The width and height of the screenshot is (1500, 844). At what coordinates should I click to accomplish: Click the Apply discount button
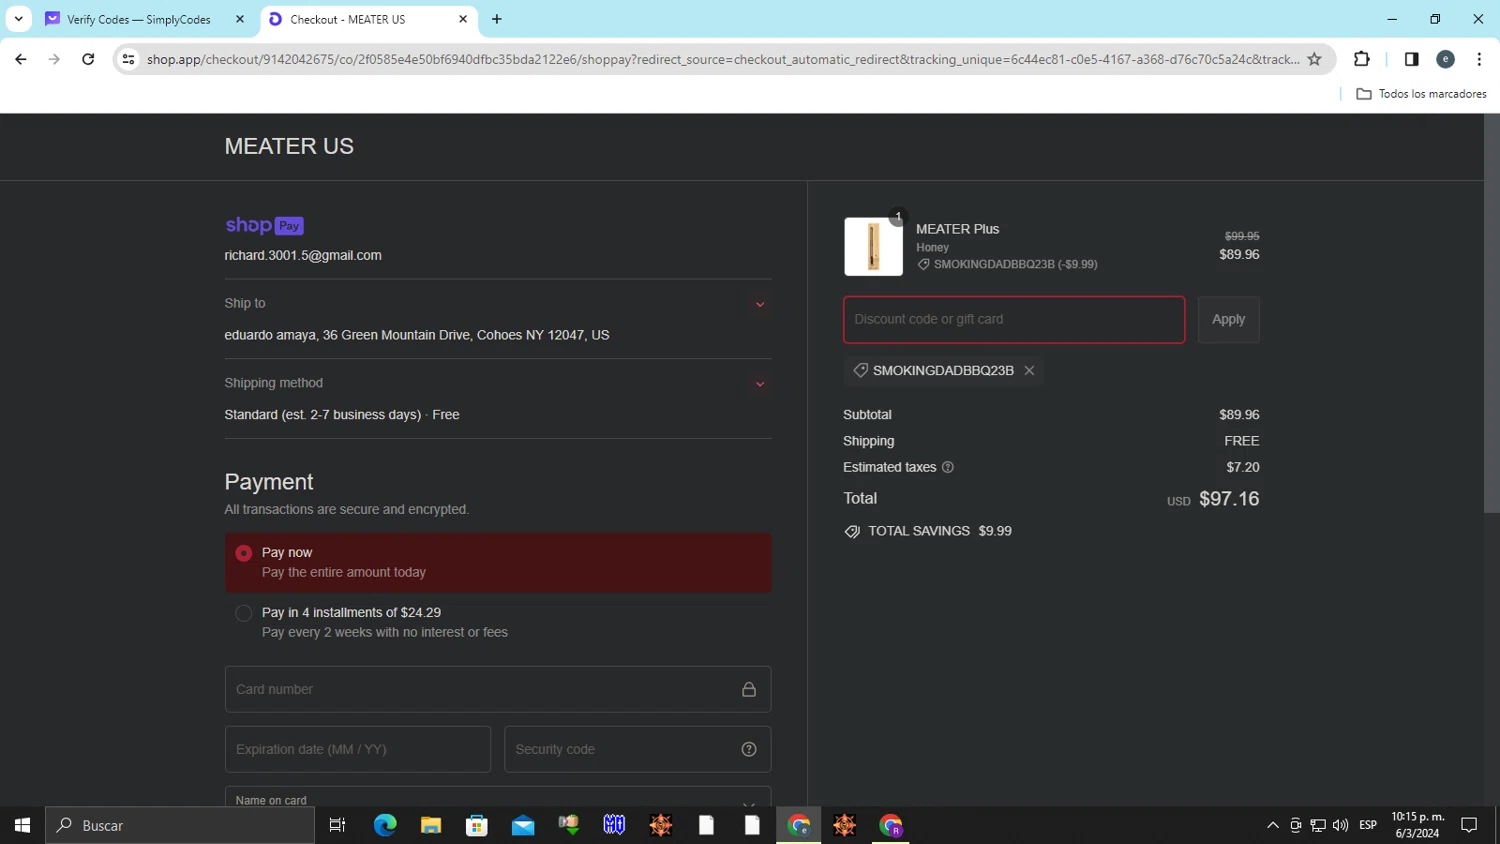pyautogui.click(x=1228, y=319)
